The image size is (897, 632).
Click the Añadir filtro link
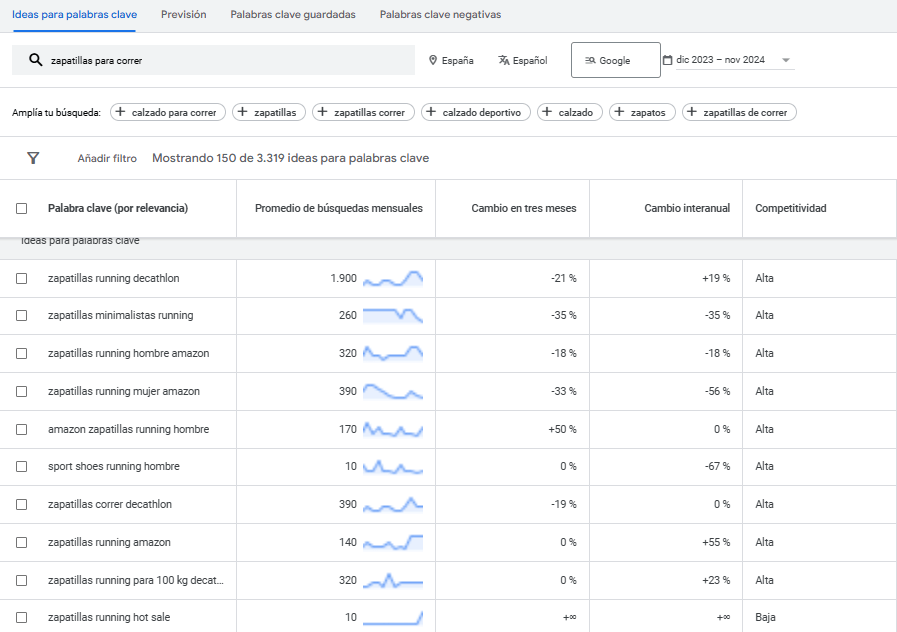point(105,158)
